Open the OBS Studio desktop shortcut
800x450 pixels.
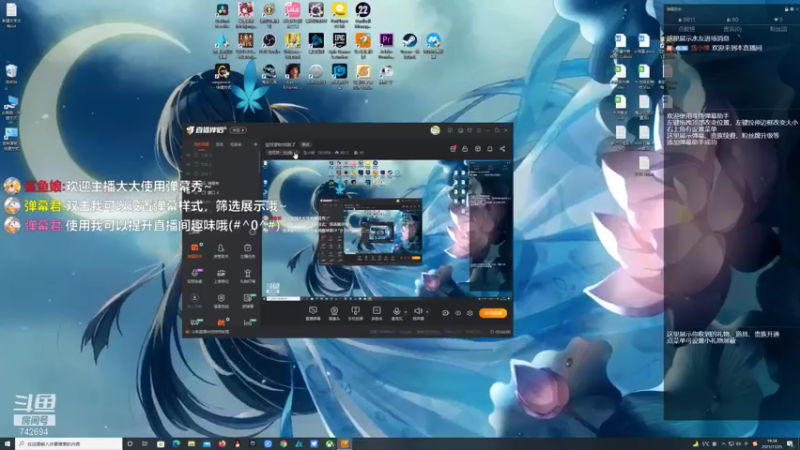click(269, 40)
